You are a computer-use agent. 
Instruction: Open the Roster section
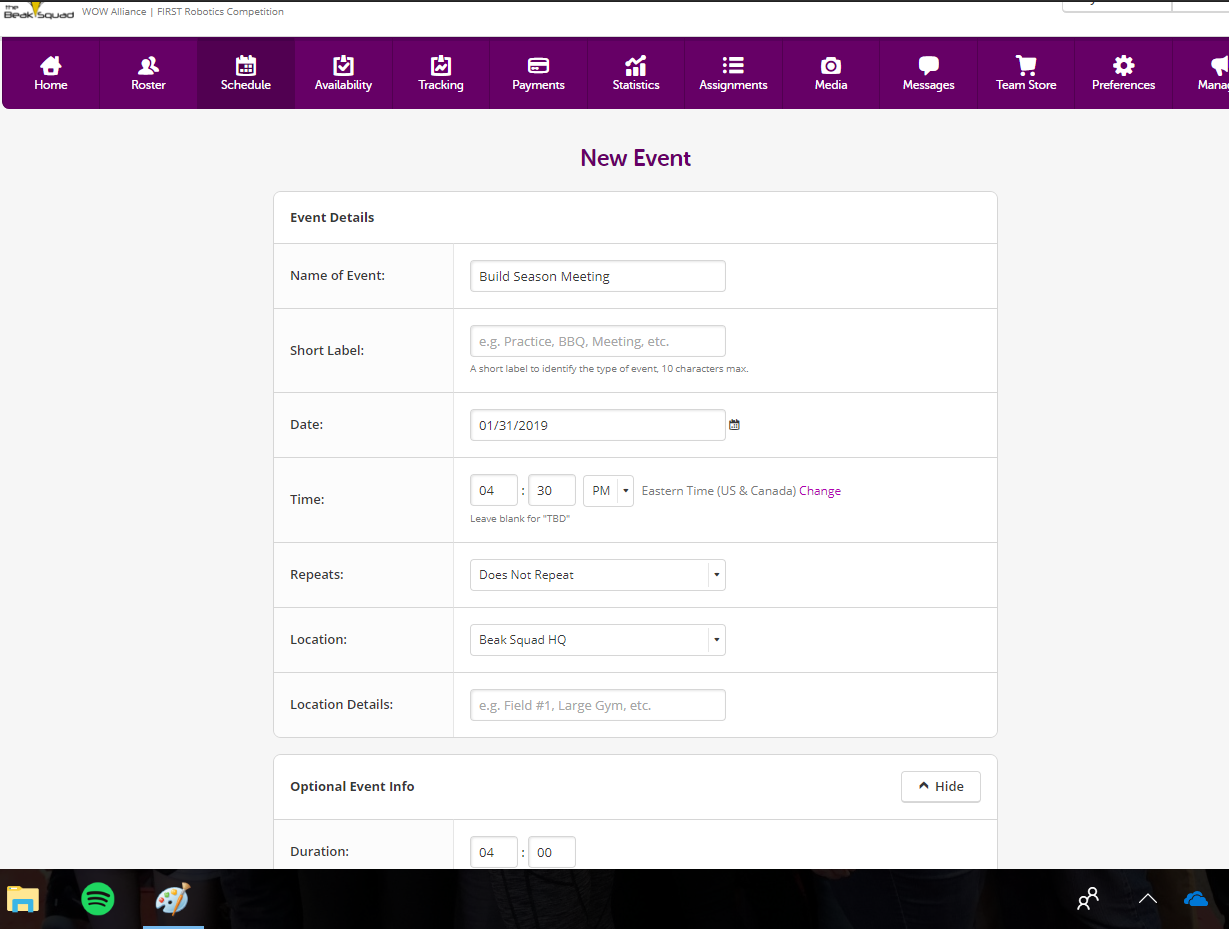148,73
